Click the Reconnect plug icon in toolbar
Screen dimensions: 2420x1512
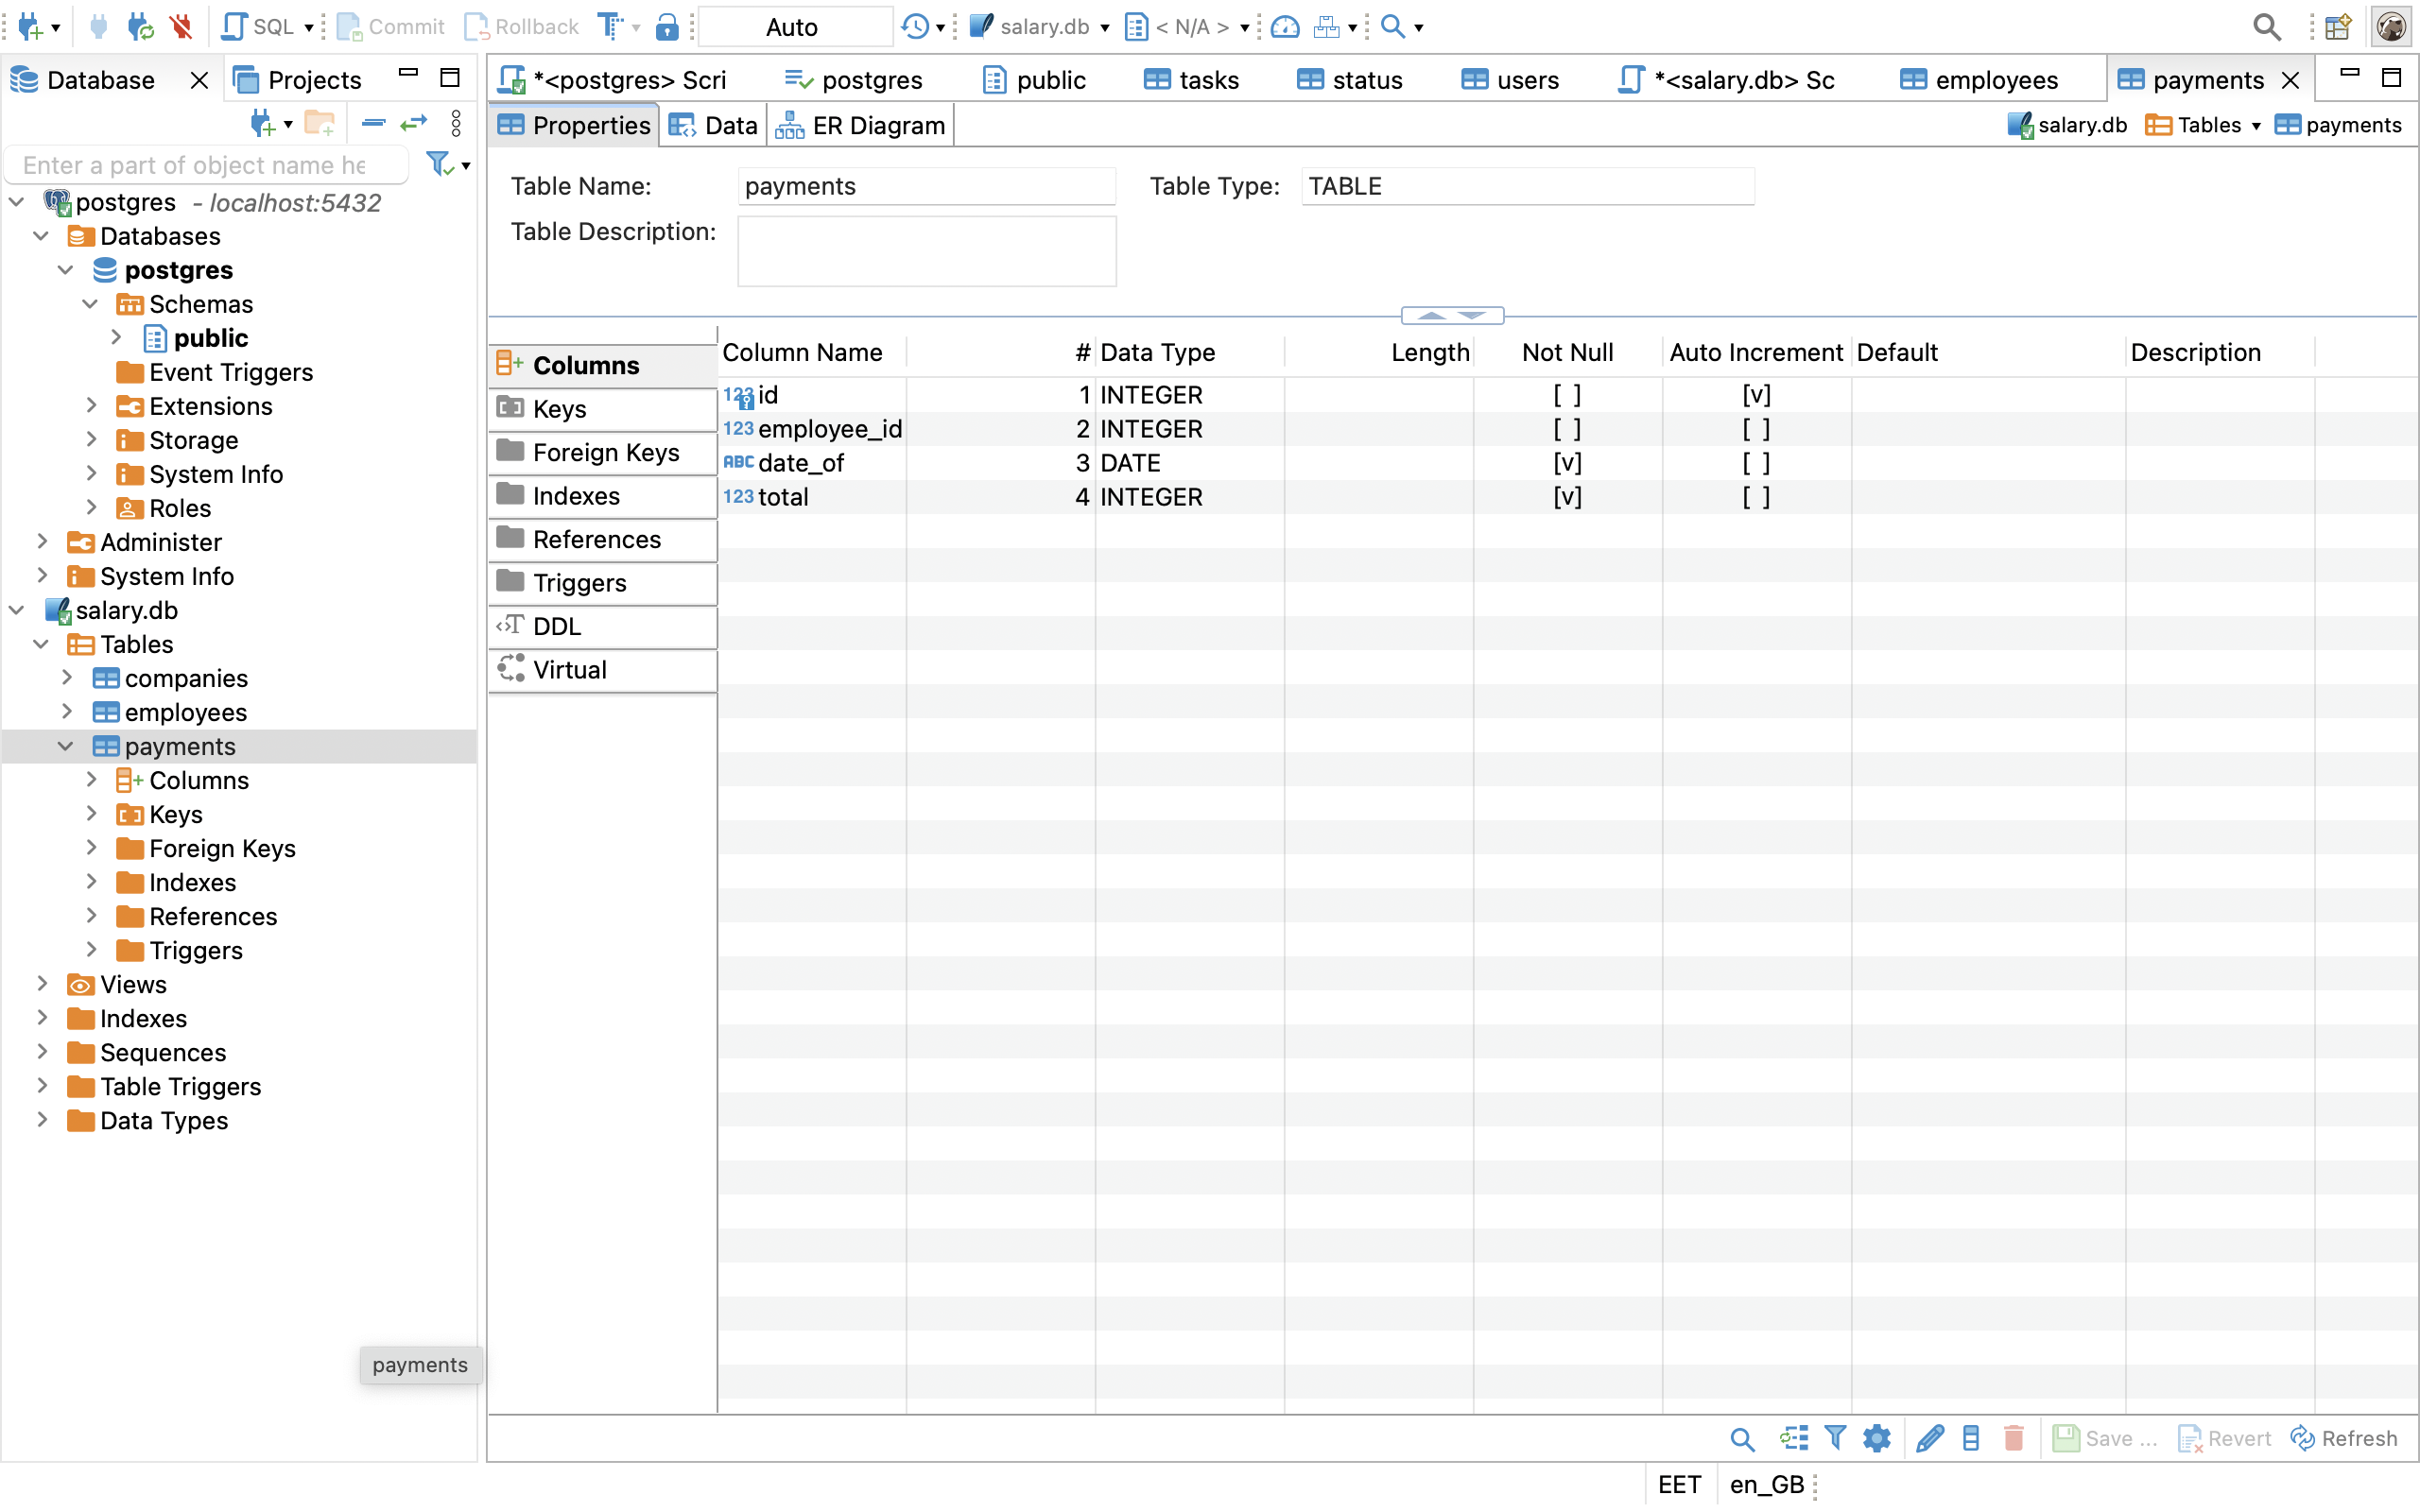coord(140,27)
